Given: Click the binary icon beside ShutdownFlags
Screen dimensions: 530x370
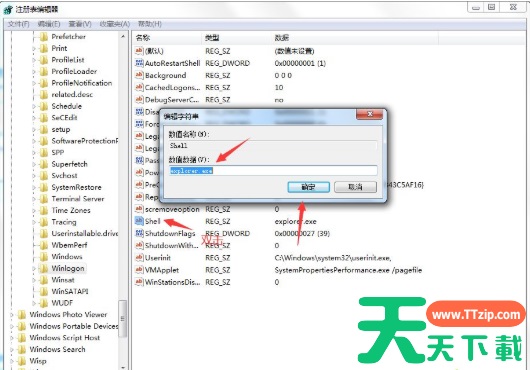Looking at the screenshot, I should [139, 233].
